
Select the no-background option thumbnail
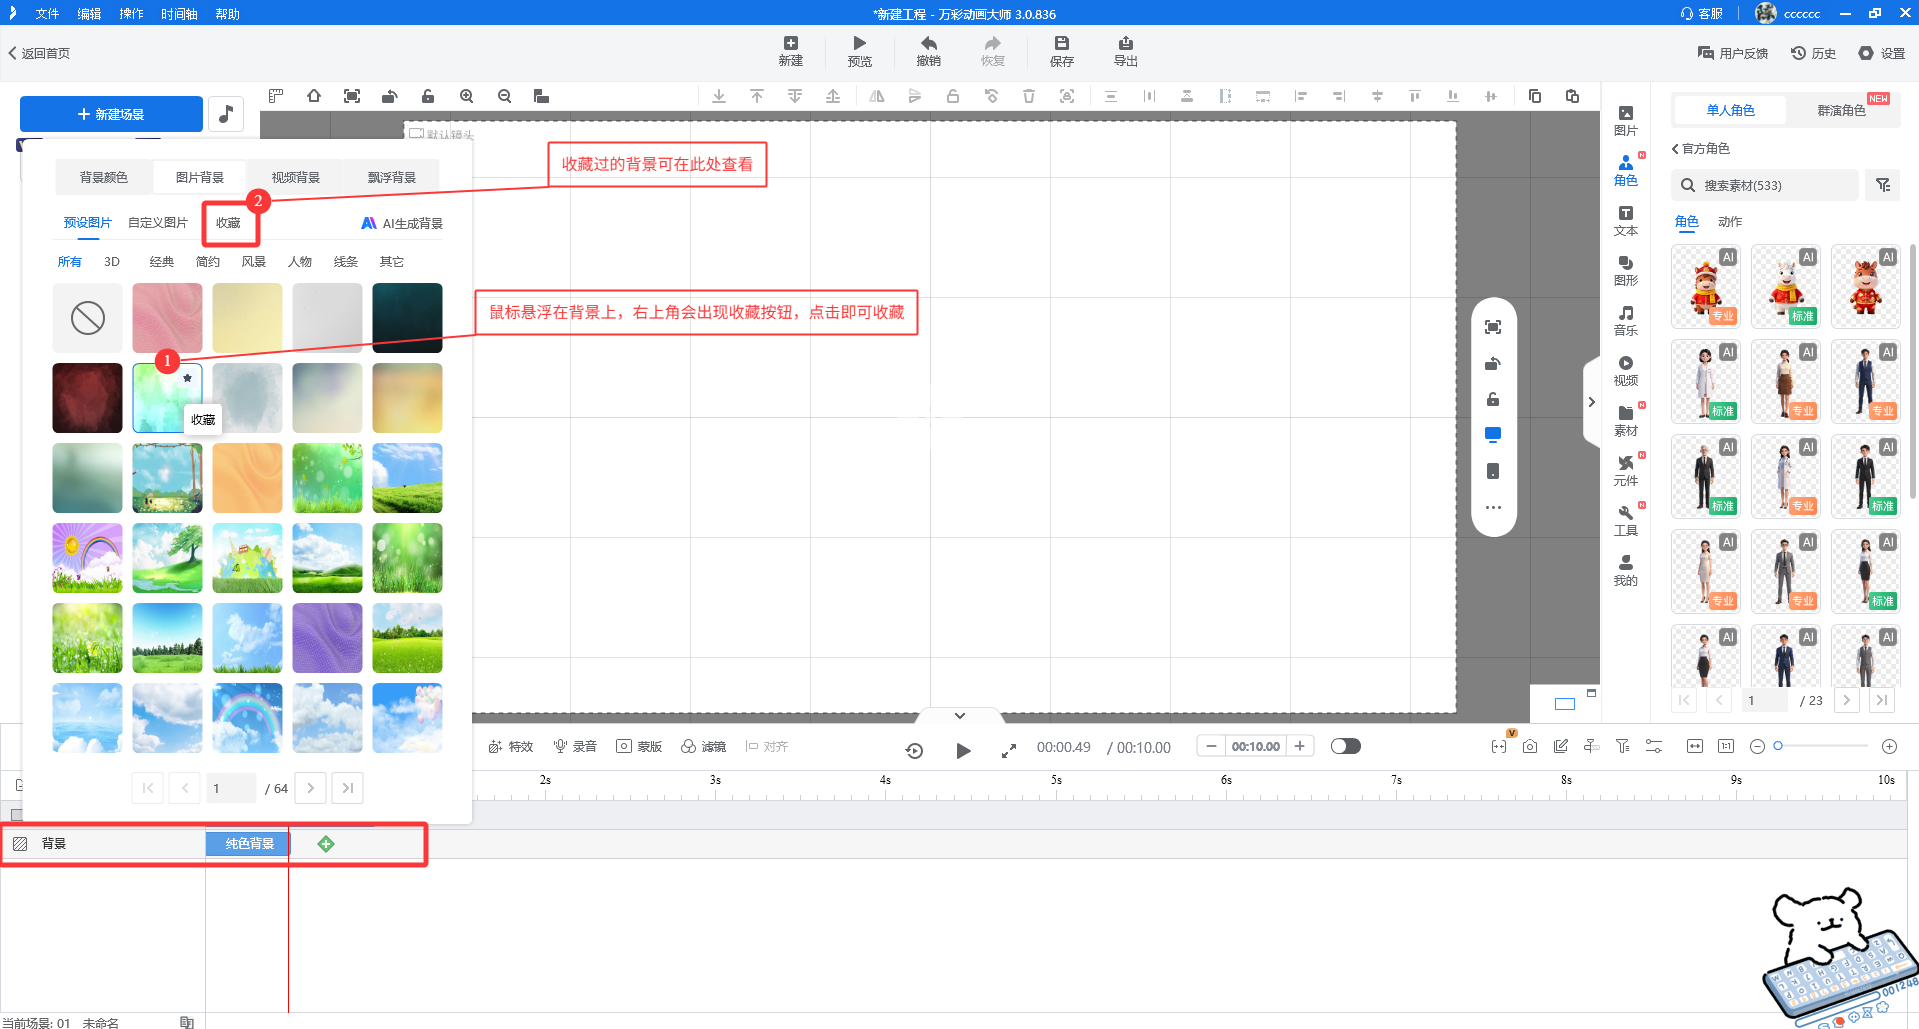pos(88,318)
